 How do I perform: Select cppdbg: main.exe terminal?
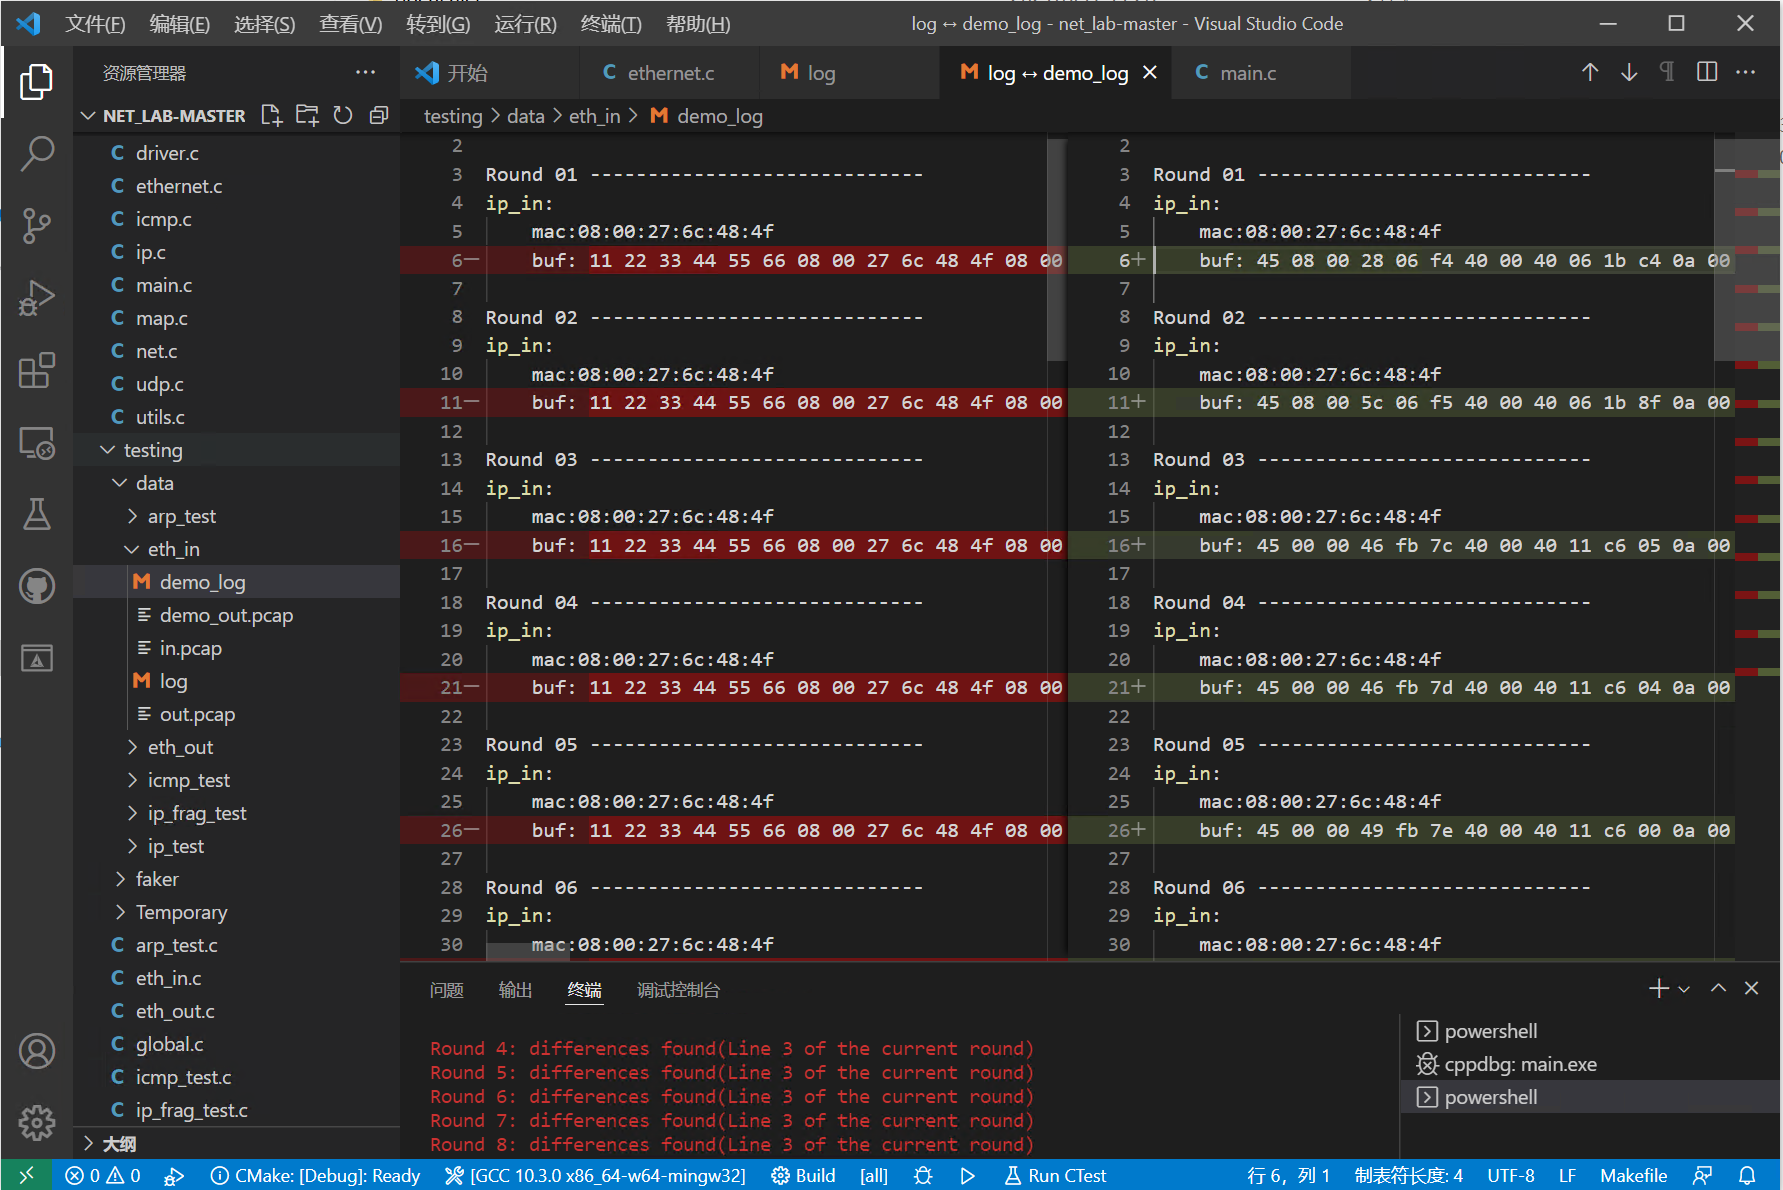(x=1590, y=1064)
